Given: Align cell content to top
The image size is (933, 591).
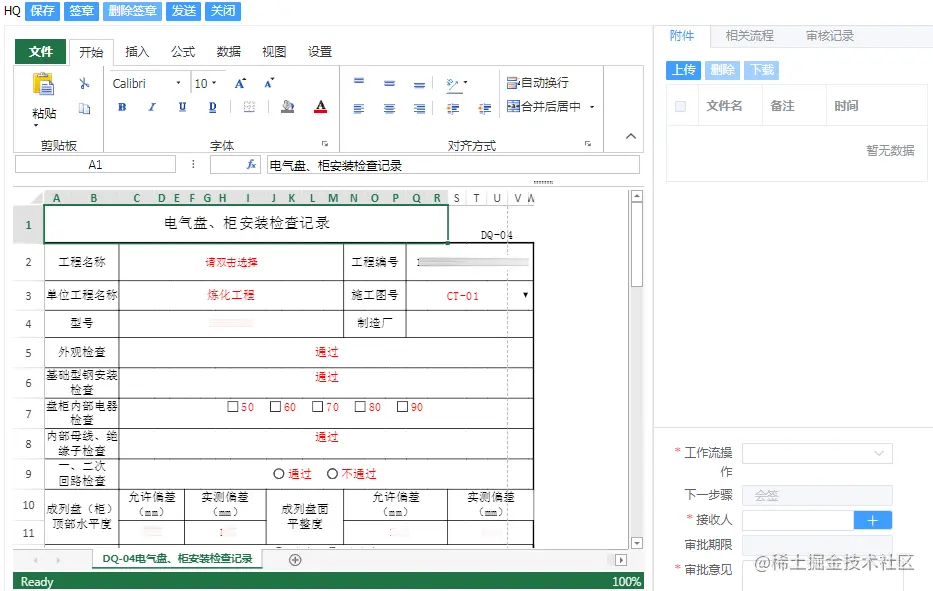Looking at the screenshot, I should [x=359, y=82].
